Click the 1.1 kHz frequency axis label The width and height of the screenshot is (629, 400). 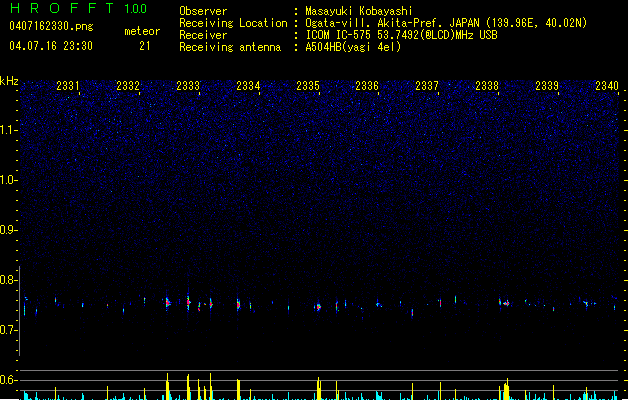(9, 130)
